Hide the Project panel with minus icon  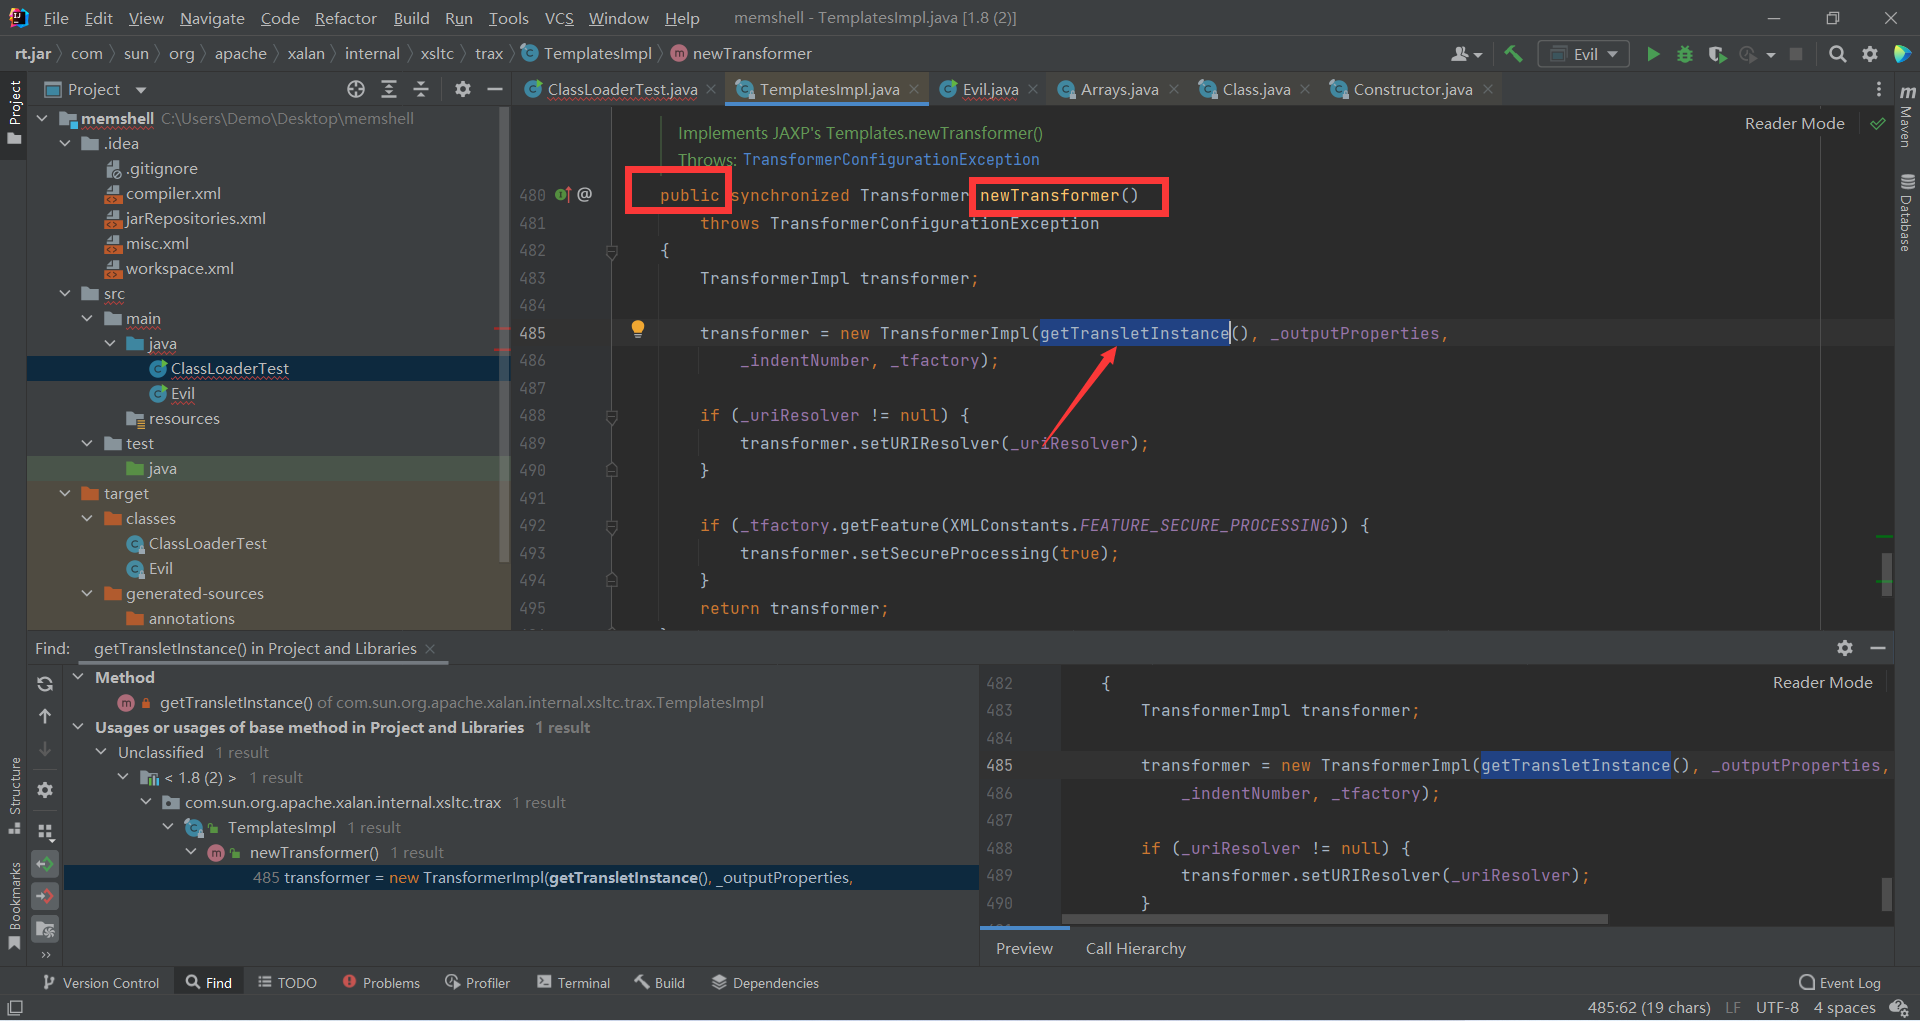click(x=494, y=89)
